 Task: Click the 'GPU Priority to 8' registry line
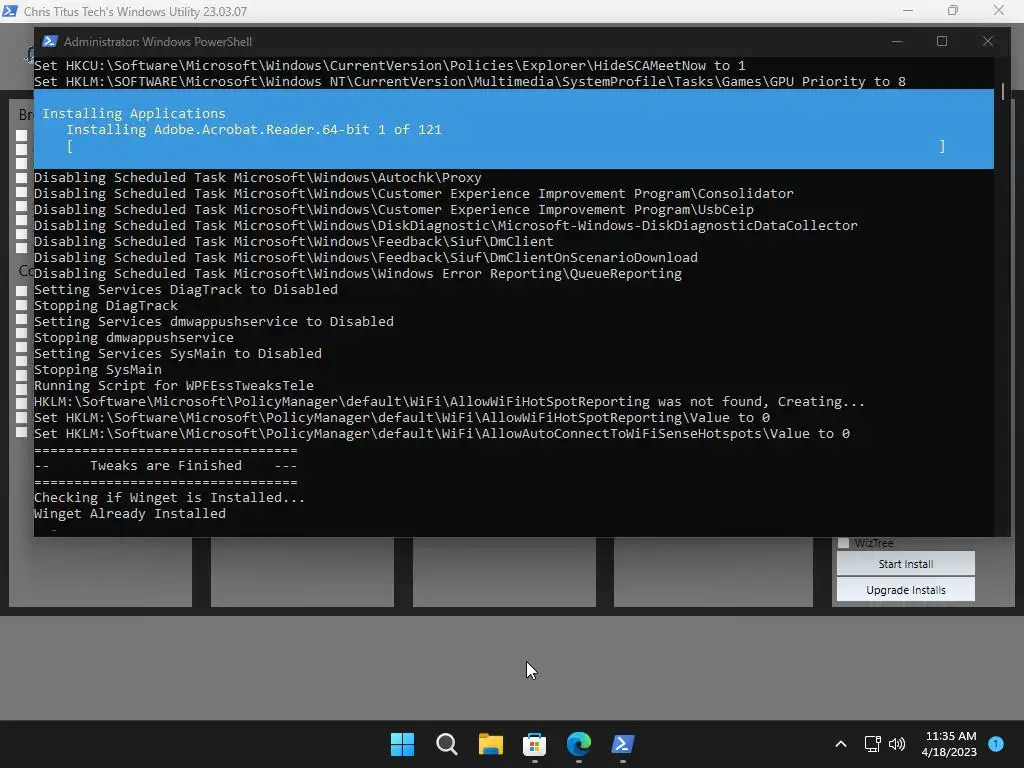tap(470, 82)
